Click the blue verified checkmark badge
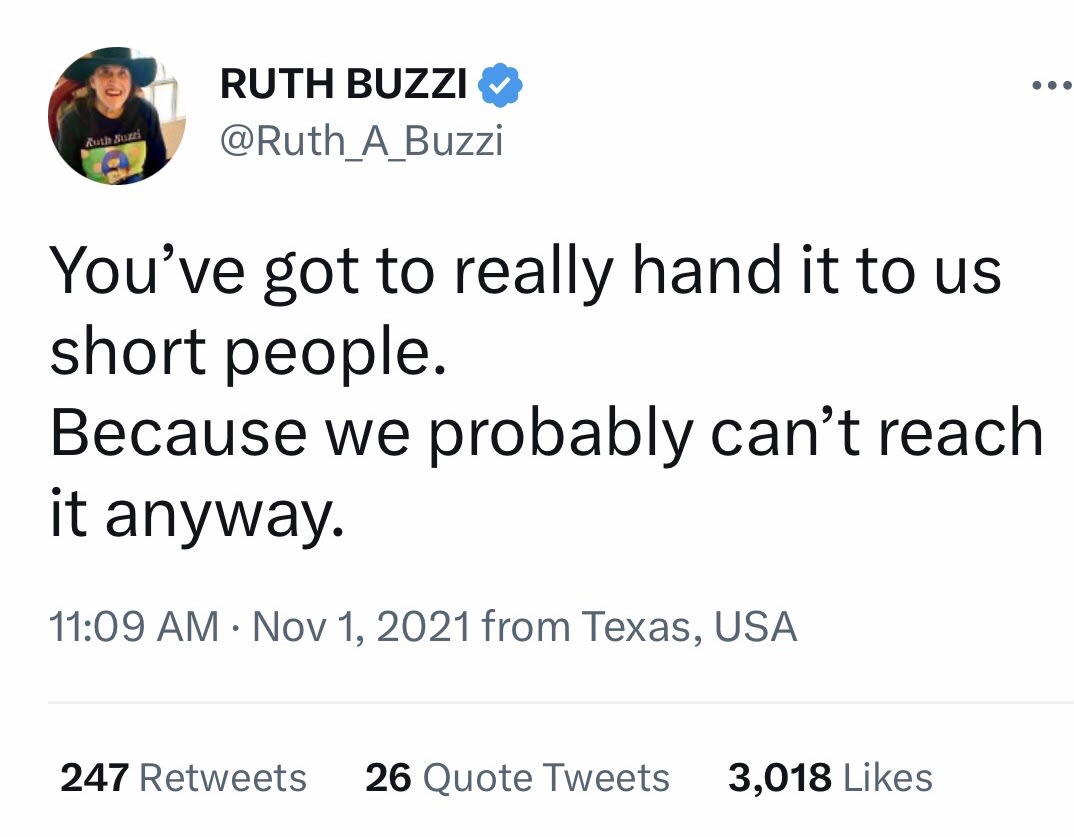This screenshot has width=1074, height=837. tap(501, 87)
